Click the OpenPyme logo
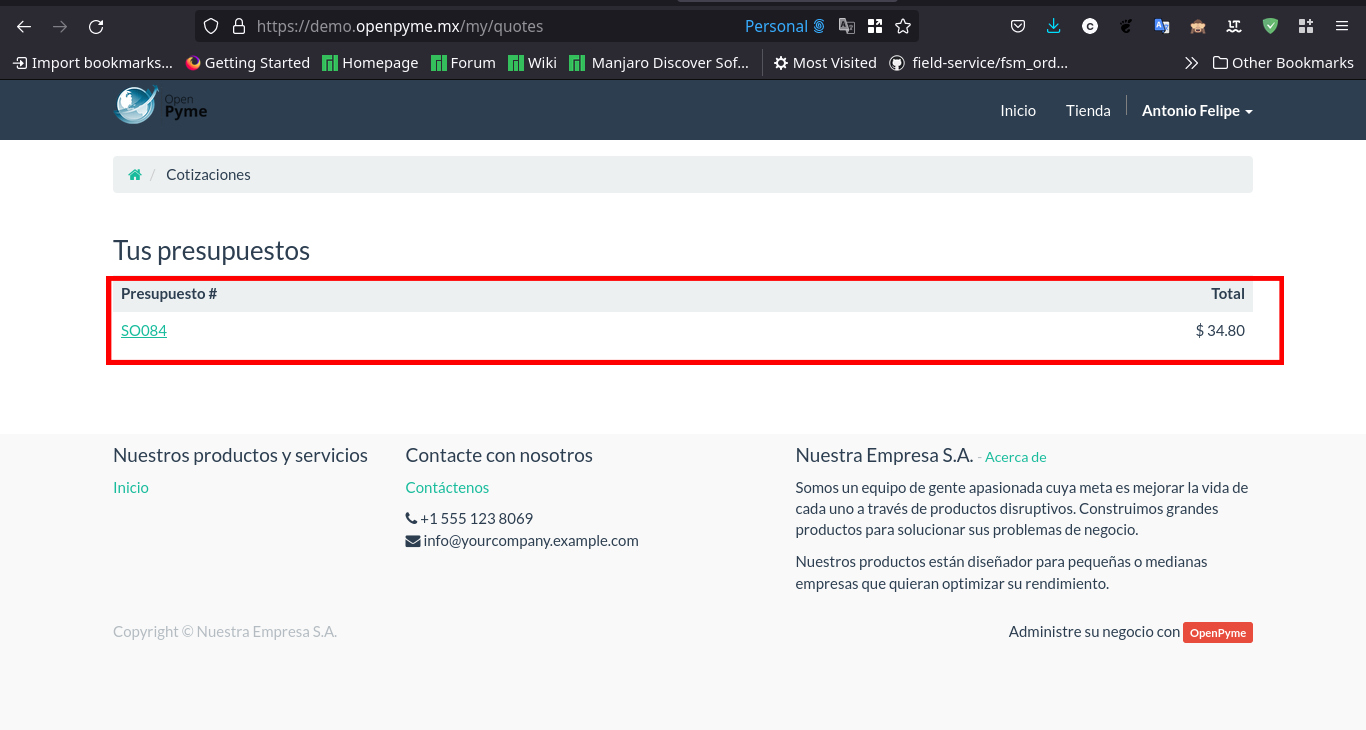Image resolution: width=1366 pixels, height=730 pixels. click(161, 106)
